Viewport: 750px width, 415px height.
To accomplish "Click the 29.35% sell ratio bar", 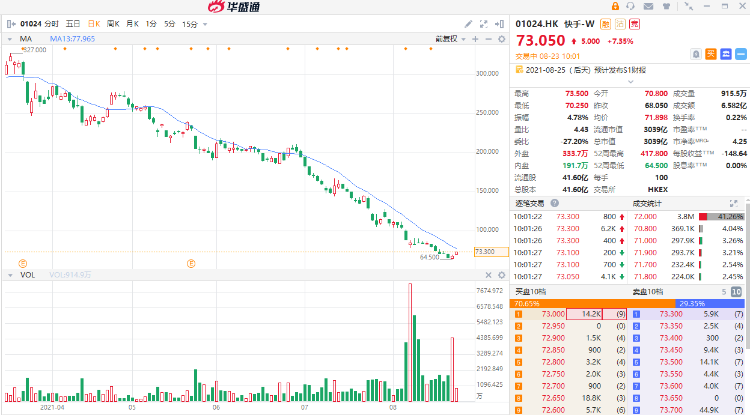I will point(710,304).
